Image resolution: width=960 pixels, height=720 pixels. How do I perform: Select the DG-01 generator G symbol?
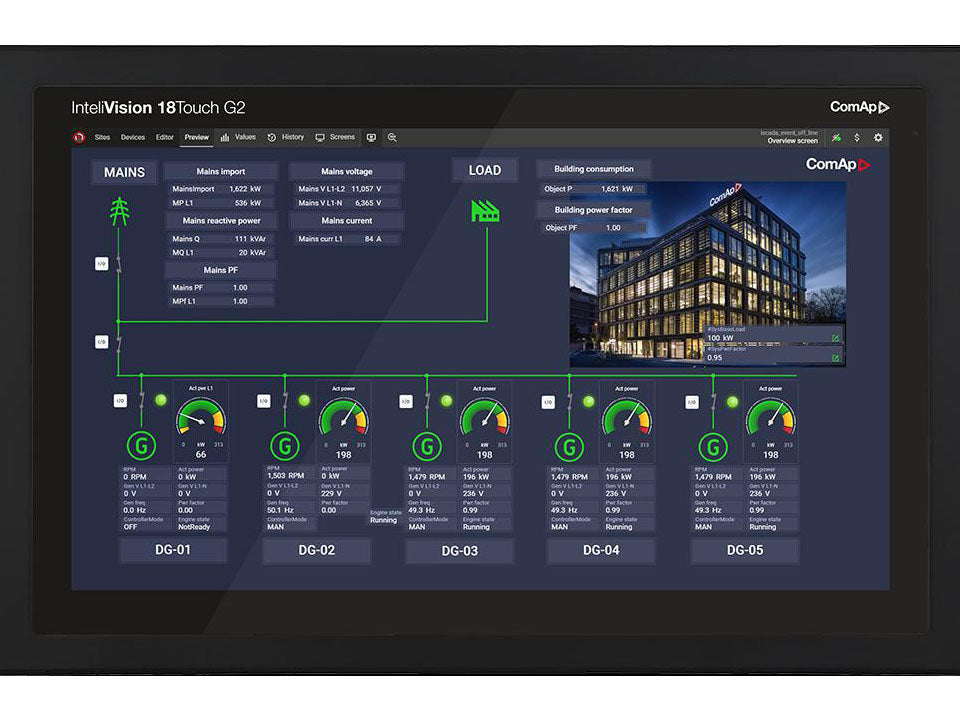point(141,445)
